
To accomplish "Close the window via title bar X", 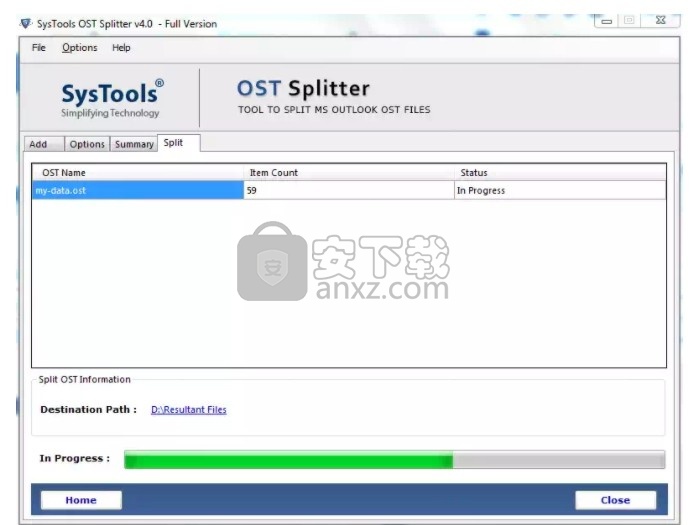I will pyautogui.click(x=660, y=20).
